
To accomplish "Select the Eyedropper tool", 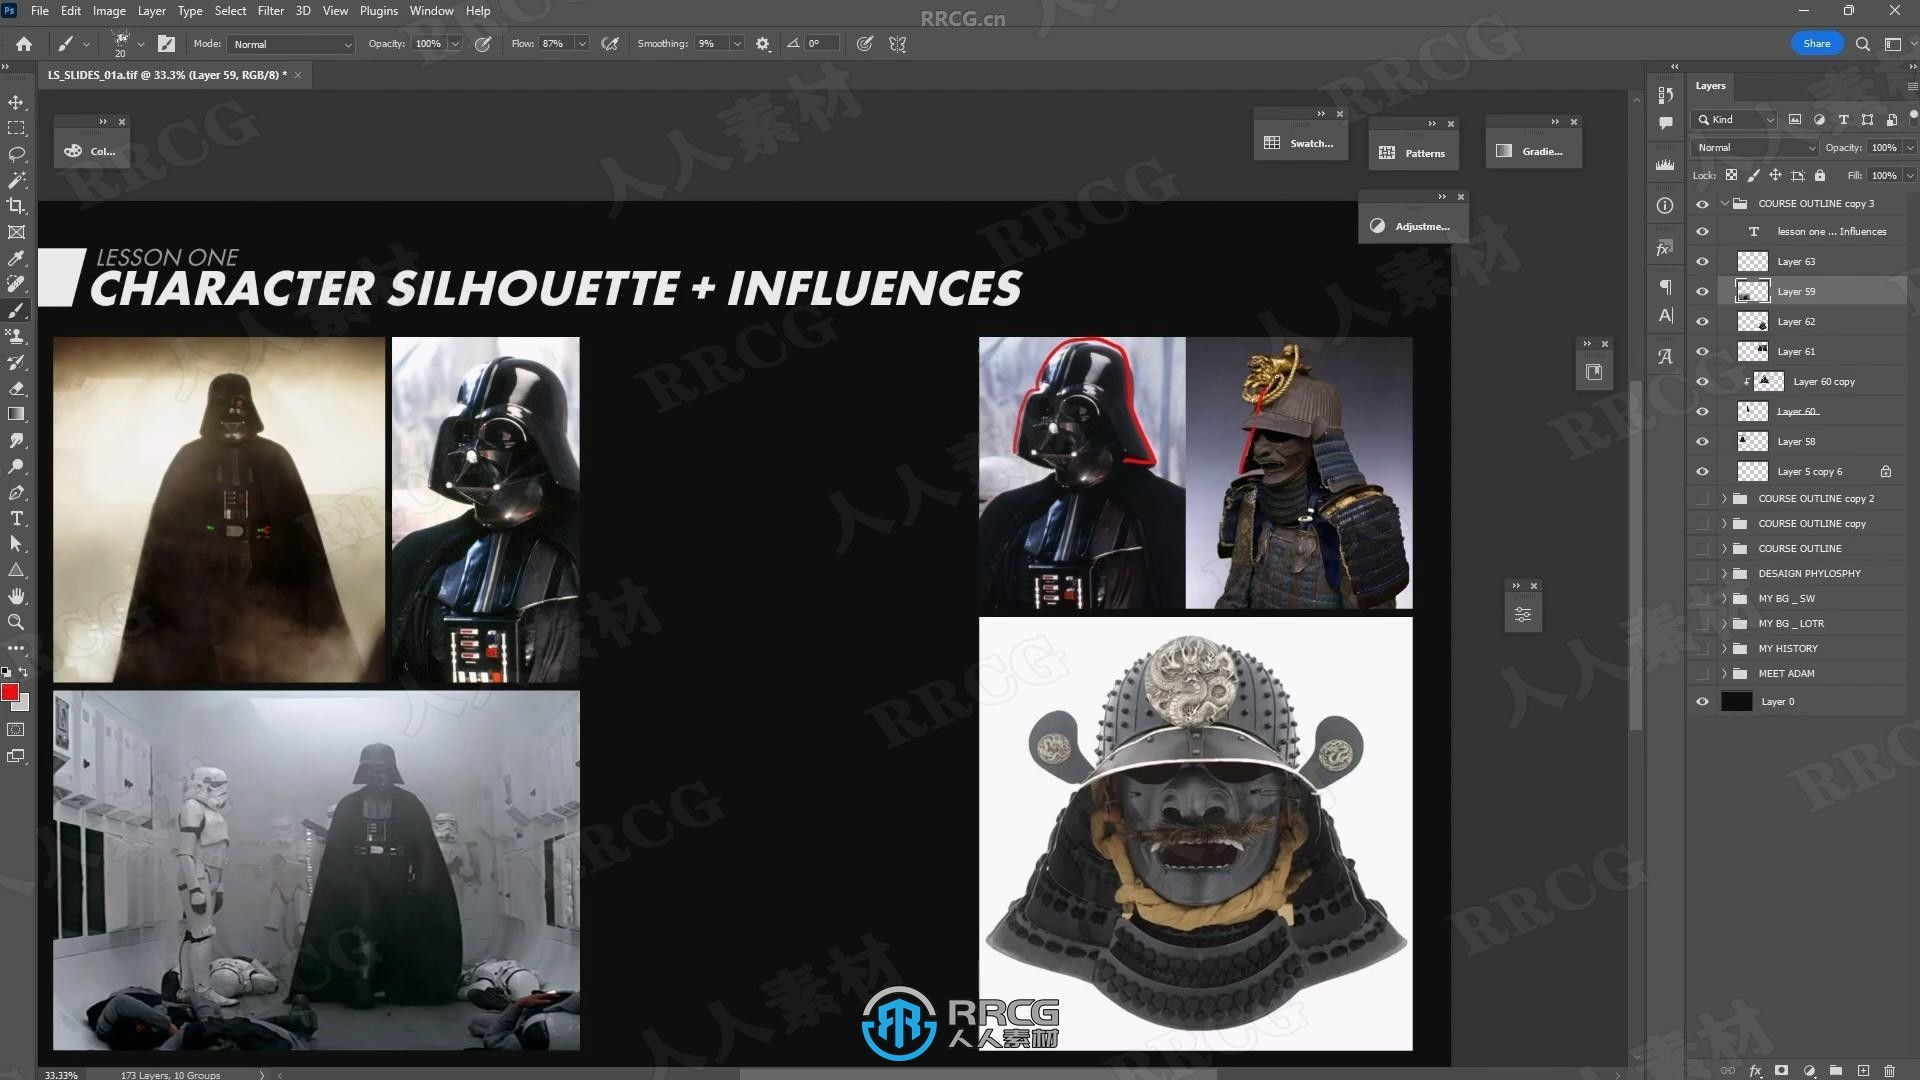I will click(16, 258).
